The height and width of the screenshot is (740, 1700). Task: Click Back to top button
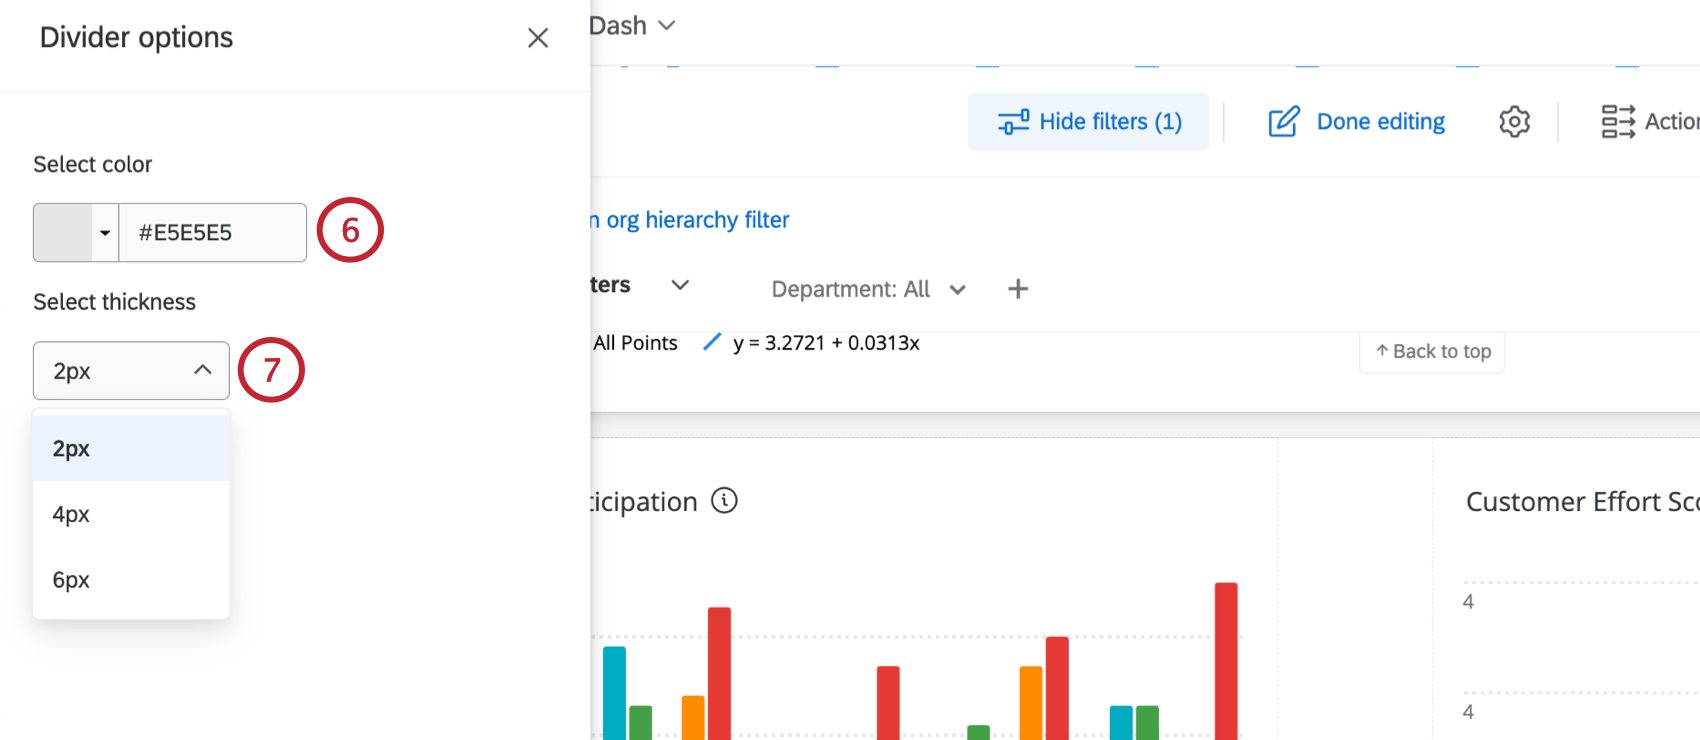point(1432,352)
